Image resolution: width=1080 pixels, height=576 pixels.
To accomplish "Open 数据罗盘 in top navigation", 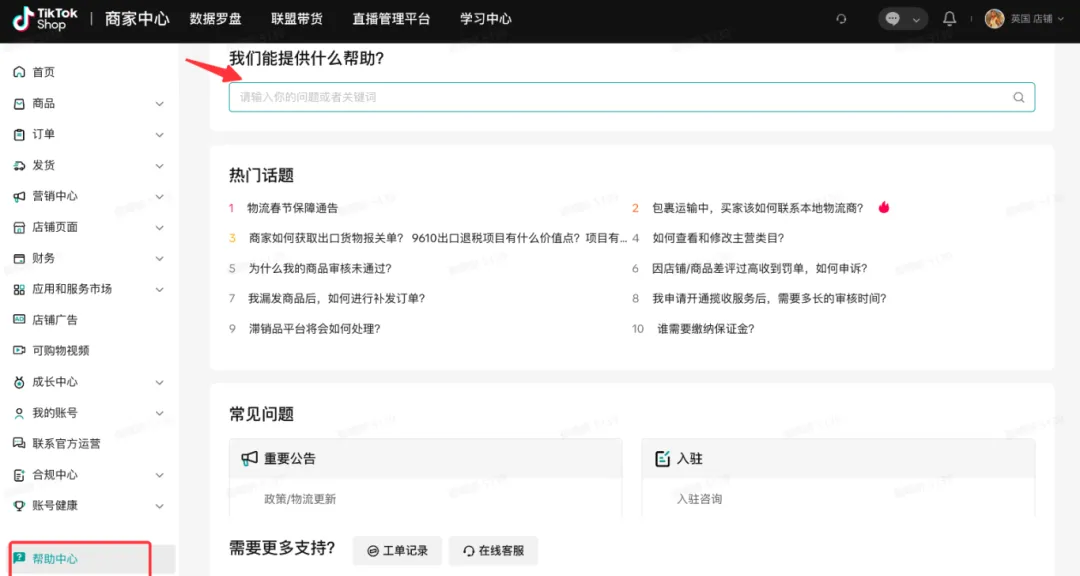I will [216, 19].
